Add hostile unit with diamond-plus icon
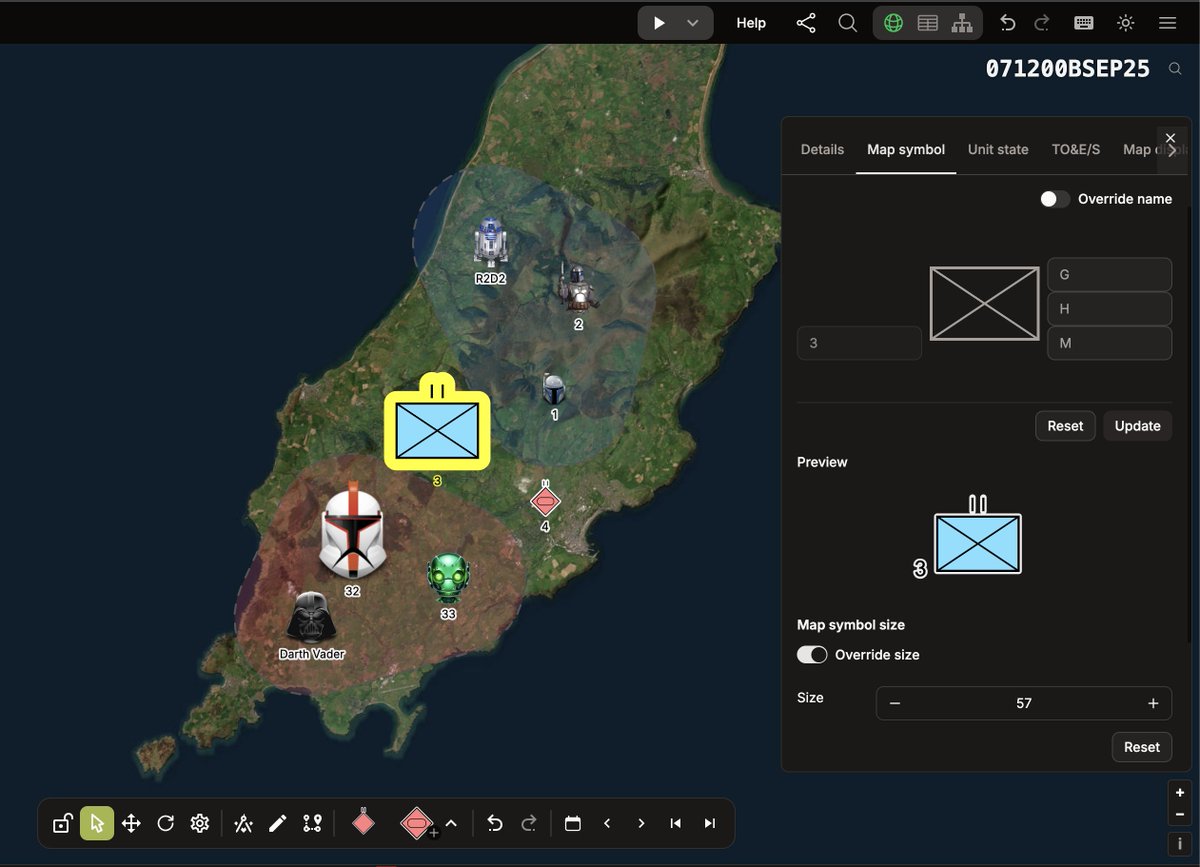Image resolution: width=1200 pixels, height=867 pixels. tap(418, 823)
